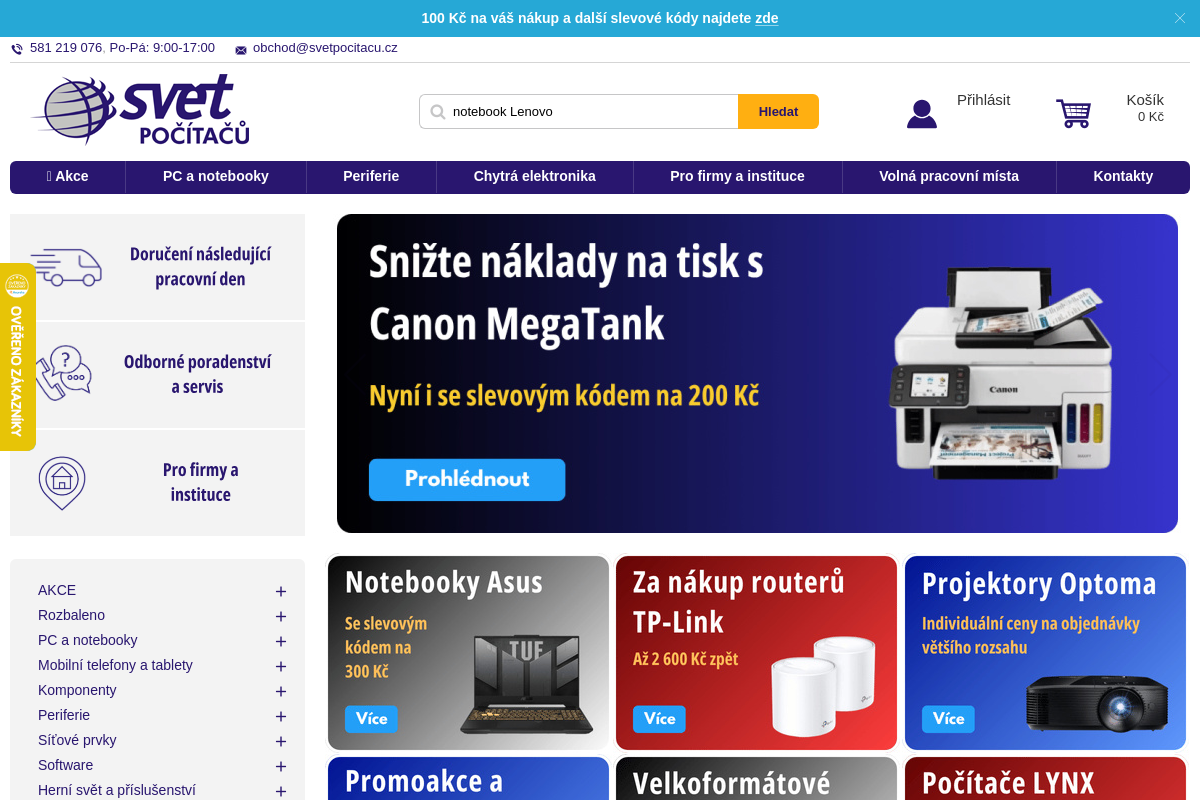Click the Přihlásit login link
Image resolution: width=1200 pixels, height=800 pixels.
[x=983, y=100]
